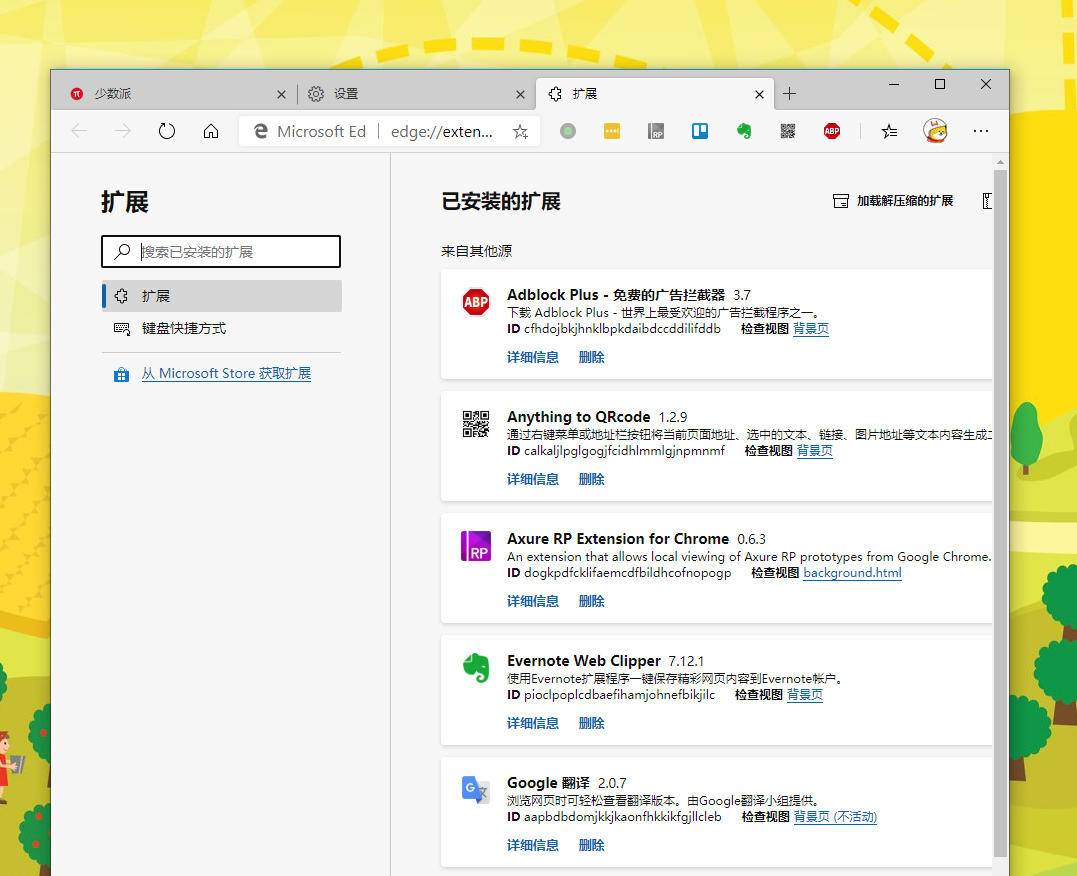Click 删除 for Anything to QRcode
Image resolution: width=1077 pixels, height=876 pixels.
tap(591, 479)
